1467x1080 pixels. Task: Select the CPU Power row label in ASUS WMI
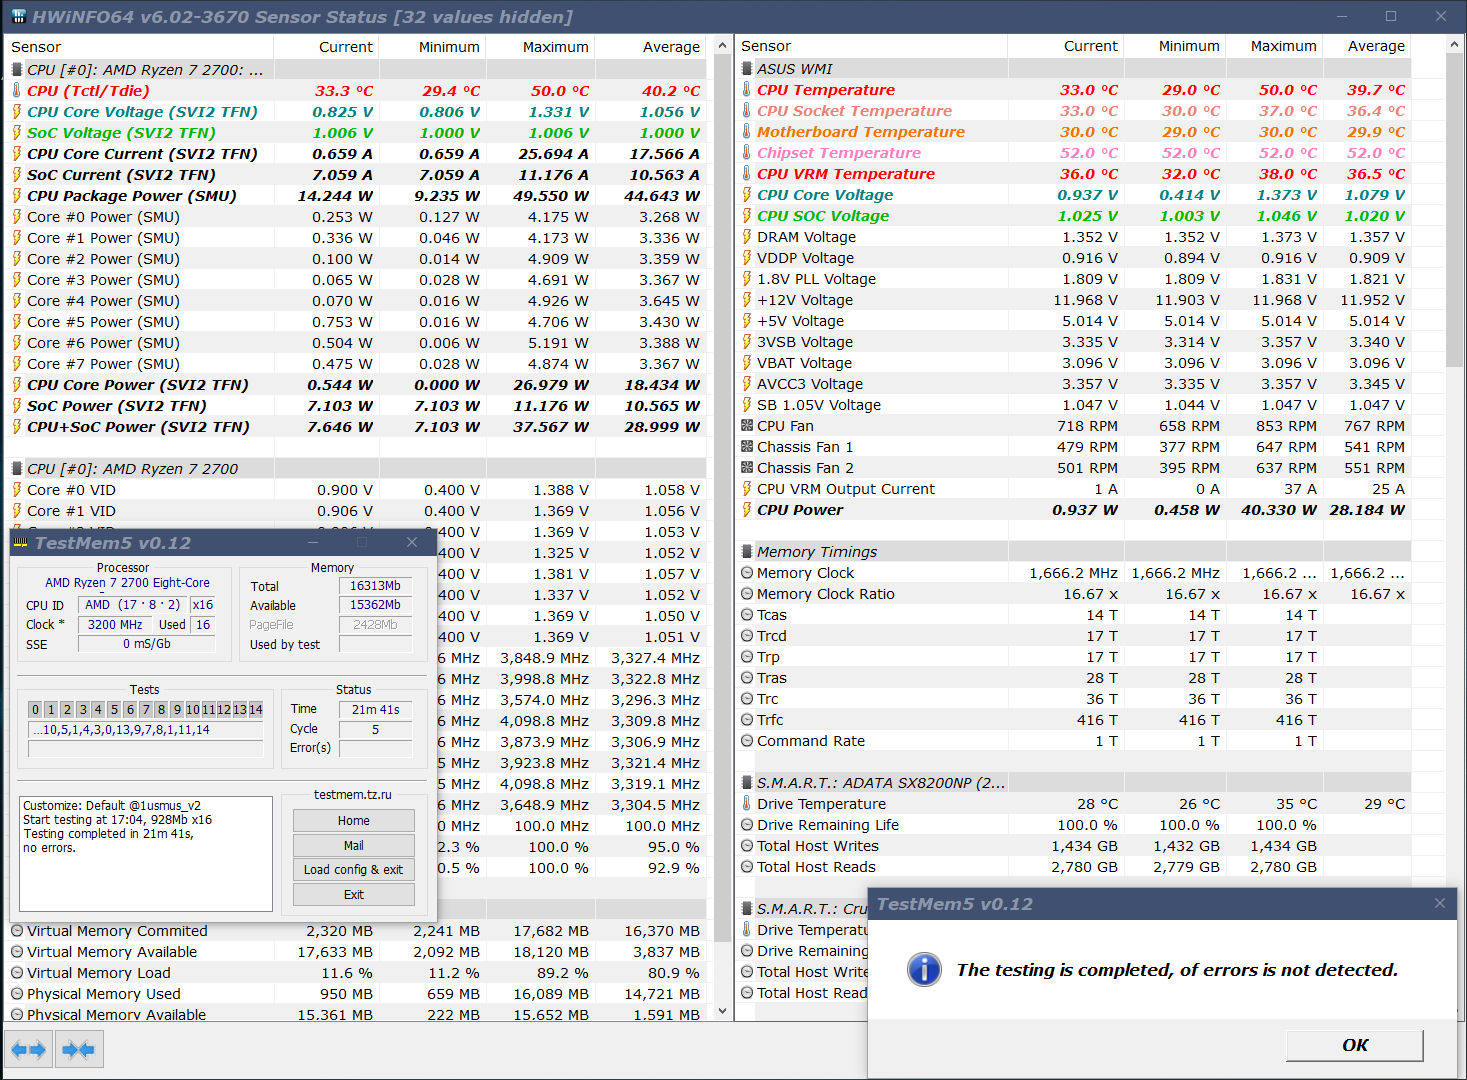click(800, 510)
